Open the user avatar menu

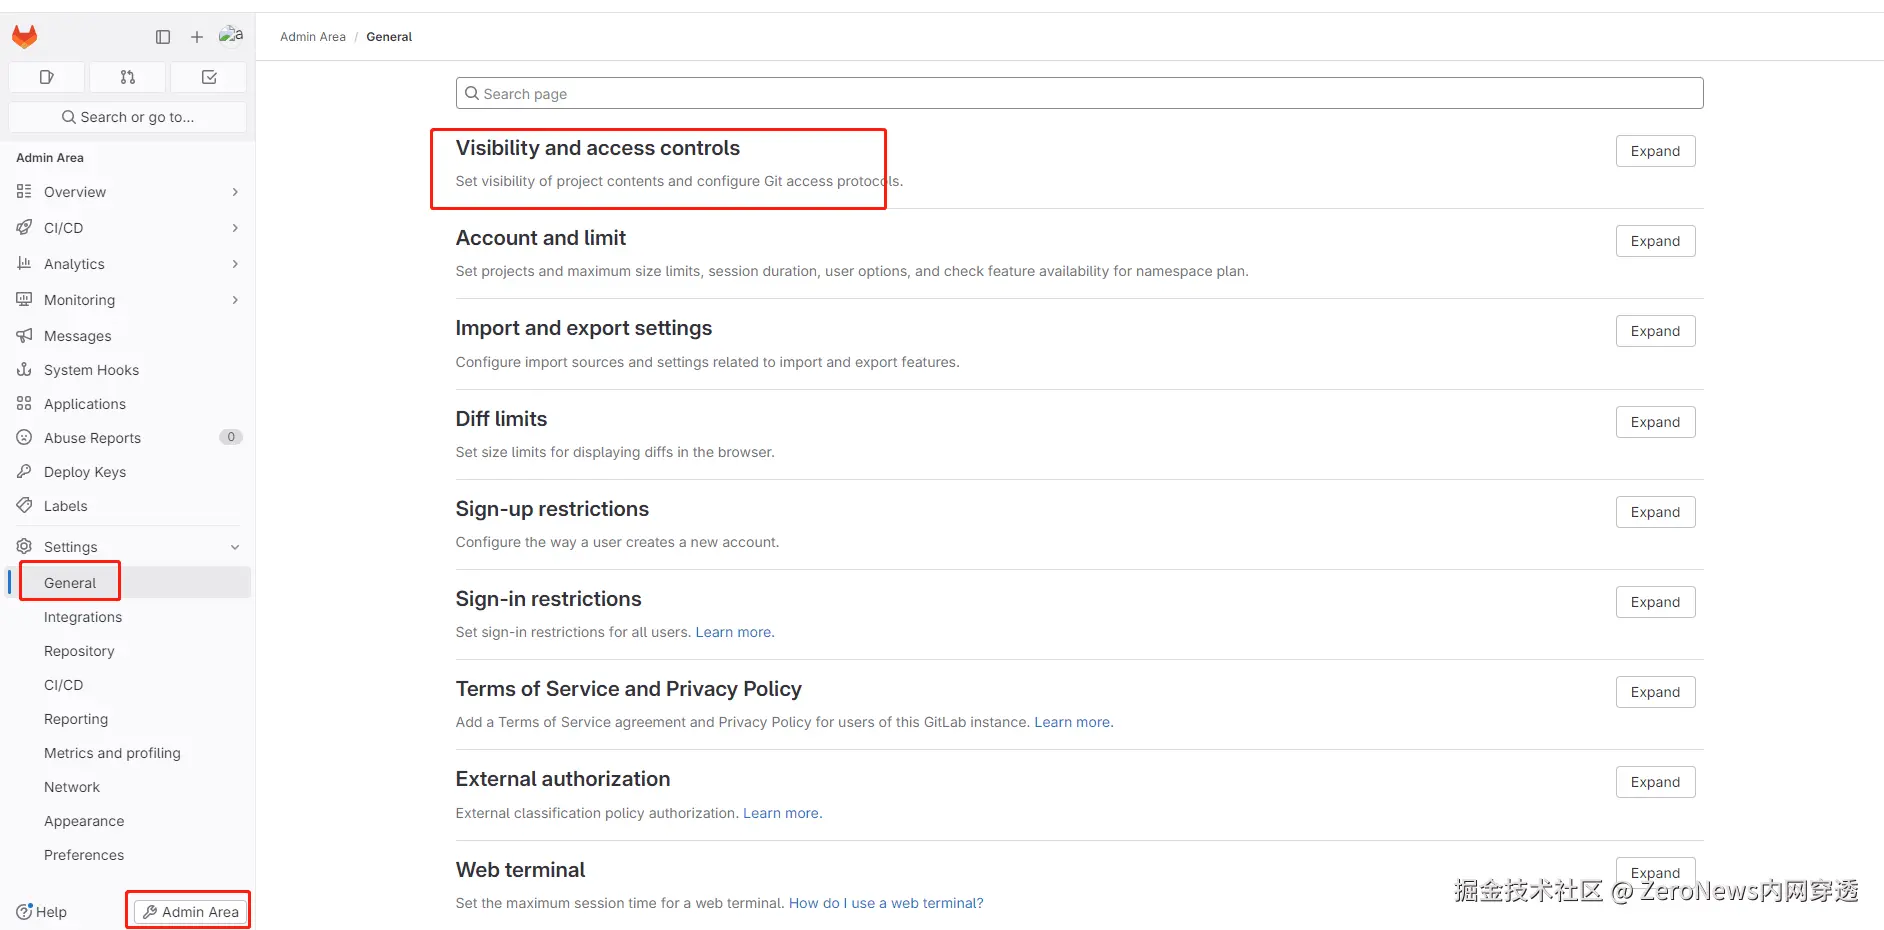pyautogui.click(x=231, y=36)
